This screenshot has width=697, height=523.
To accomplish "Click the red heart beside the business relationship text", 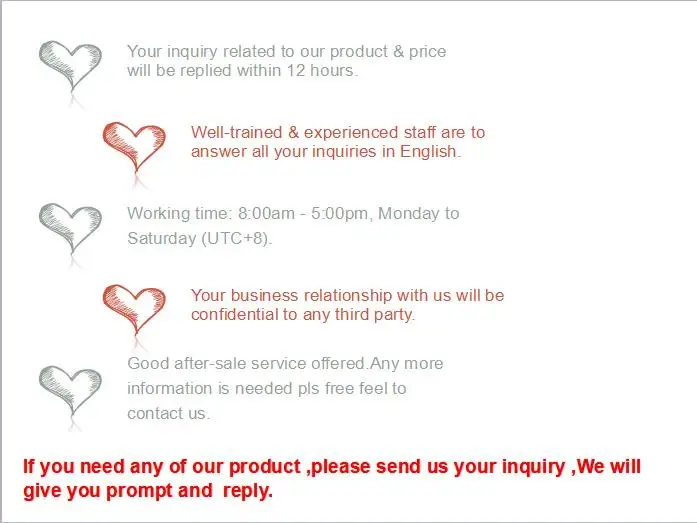I will click(x=133, y=307).
